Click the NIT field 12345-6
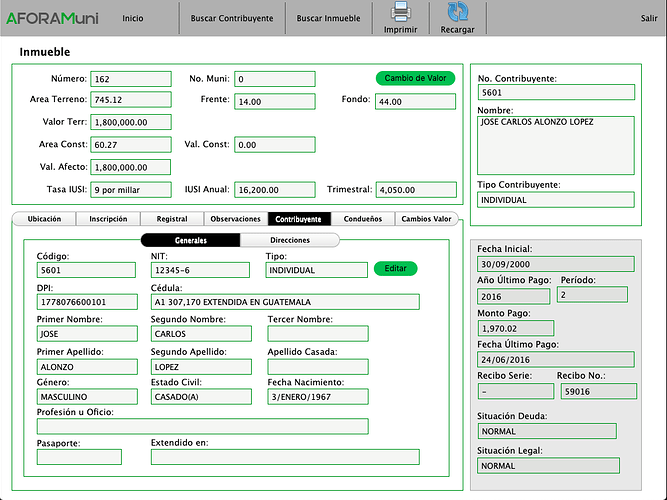Image resolution: width=667 pixels, height=500 pixels. tap(200, 270)
